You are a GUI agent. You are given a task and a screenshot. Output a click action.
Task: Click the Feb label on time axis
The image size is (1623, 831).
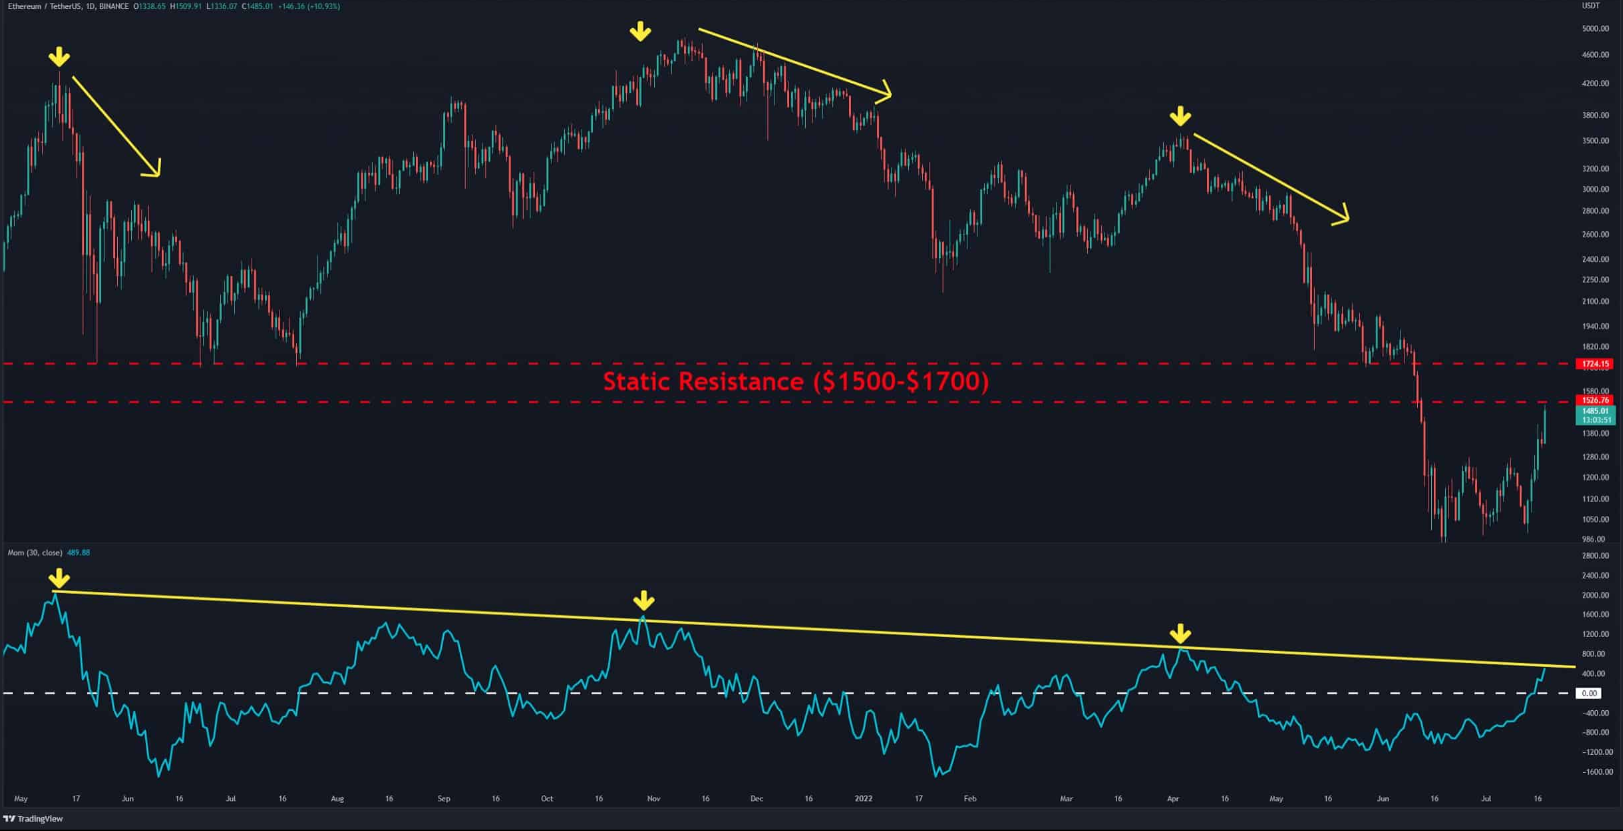(x=969, y=799)
